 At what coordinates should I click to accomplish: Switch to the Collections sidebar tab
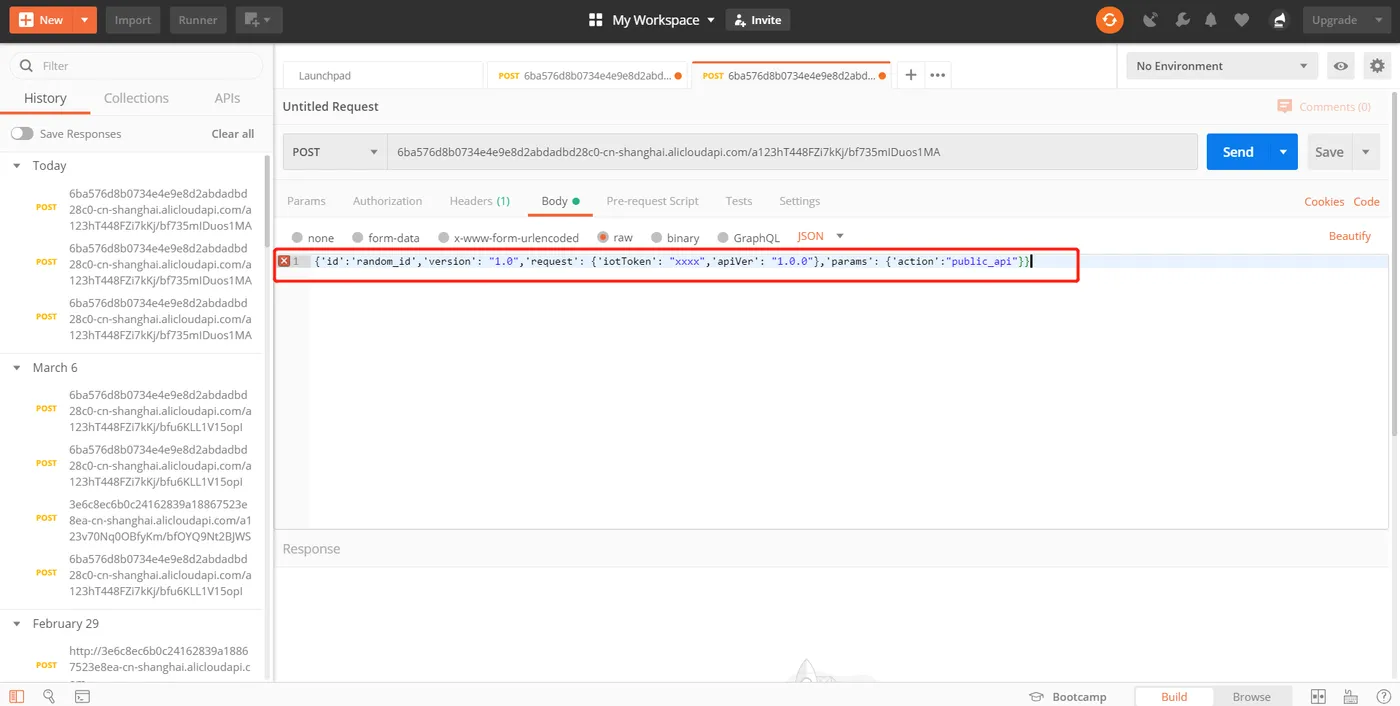[x=136, y=98]
